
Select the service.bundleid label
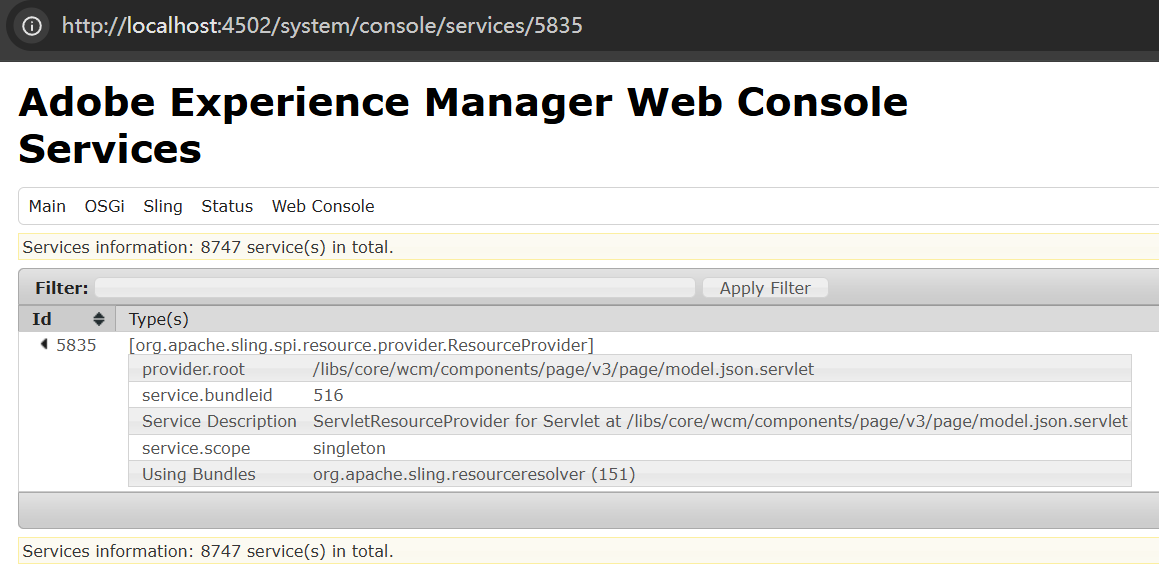(x=207, y=395)
